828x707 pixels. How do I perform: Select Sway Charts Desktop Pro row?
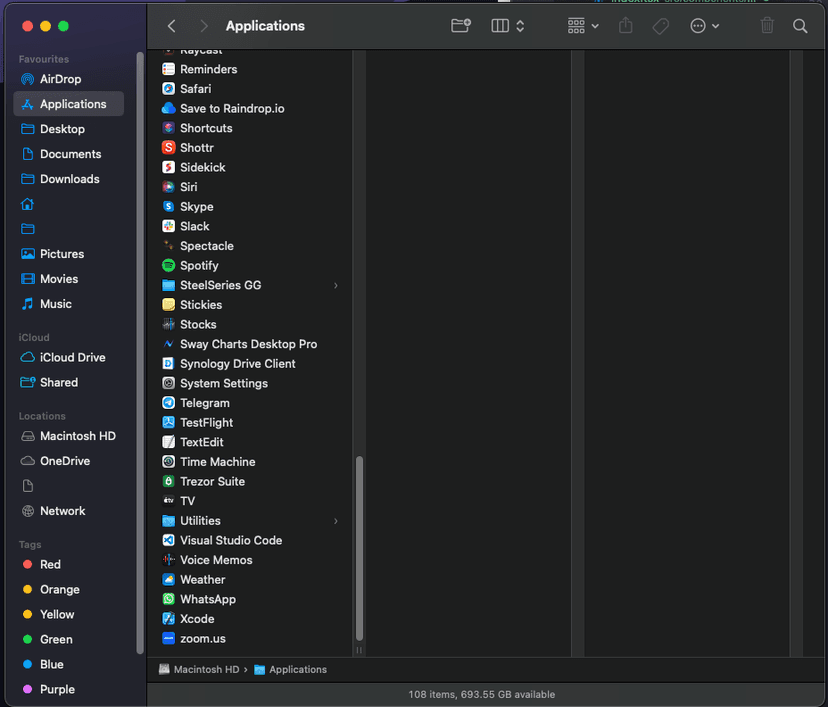click(250, 344)
